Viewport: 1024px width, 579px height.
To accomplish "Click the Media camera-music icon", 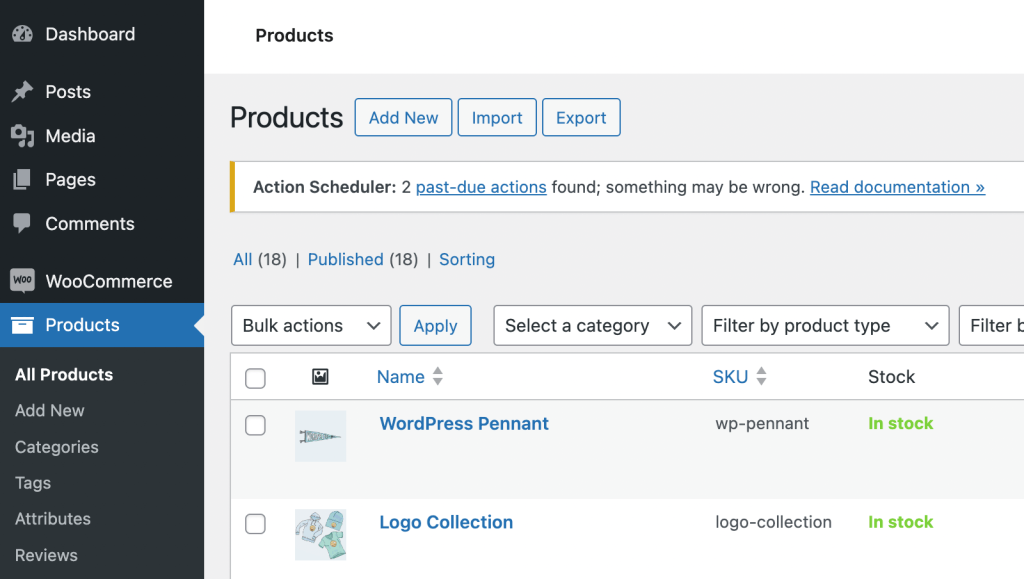I will tap(22, 136).
